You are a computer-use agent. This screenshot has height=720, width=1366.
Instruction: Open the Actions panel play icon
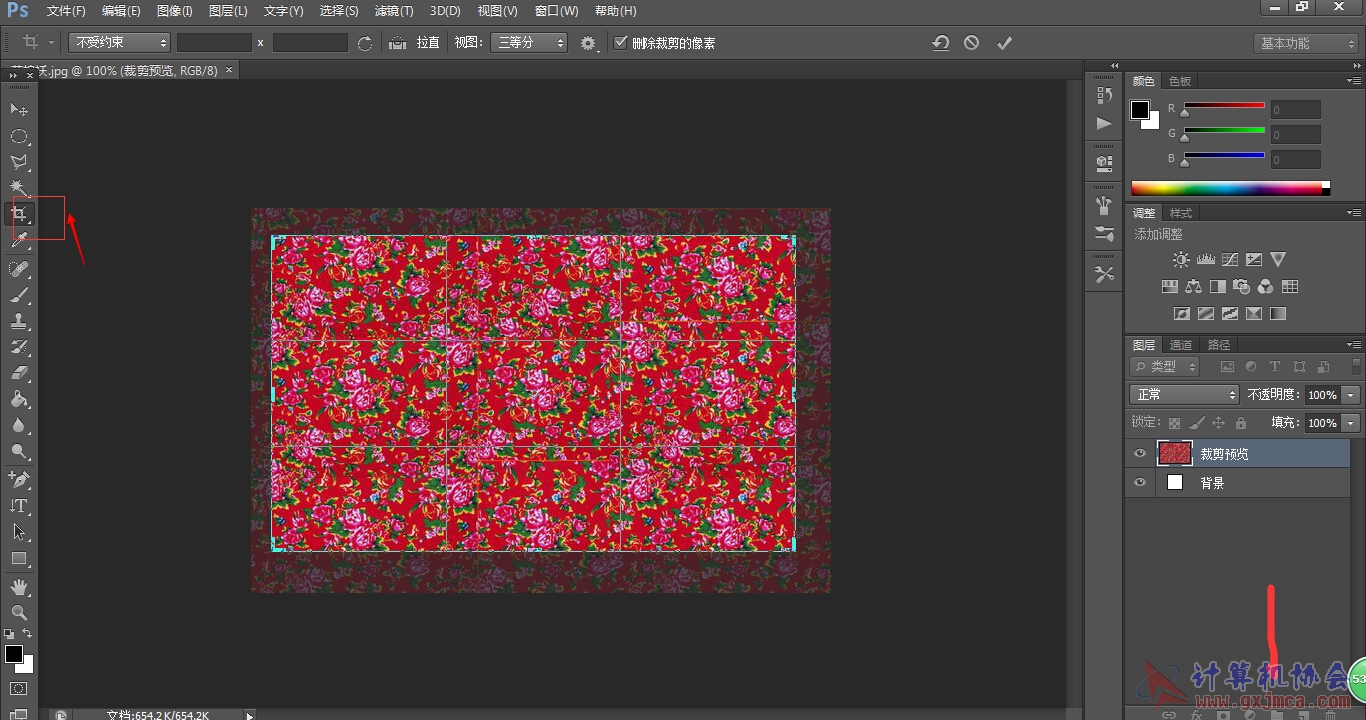(x=1104, y=123)
